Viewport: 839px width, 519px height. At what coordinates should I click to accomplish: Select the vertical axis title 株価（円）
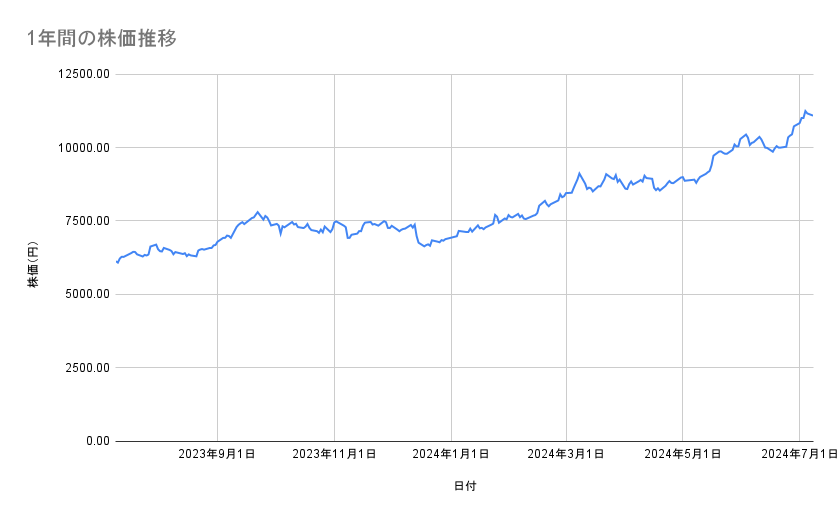tap(33, 270)
